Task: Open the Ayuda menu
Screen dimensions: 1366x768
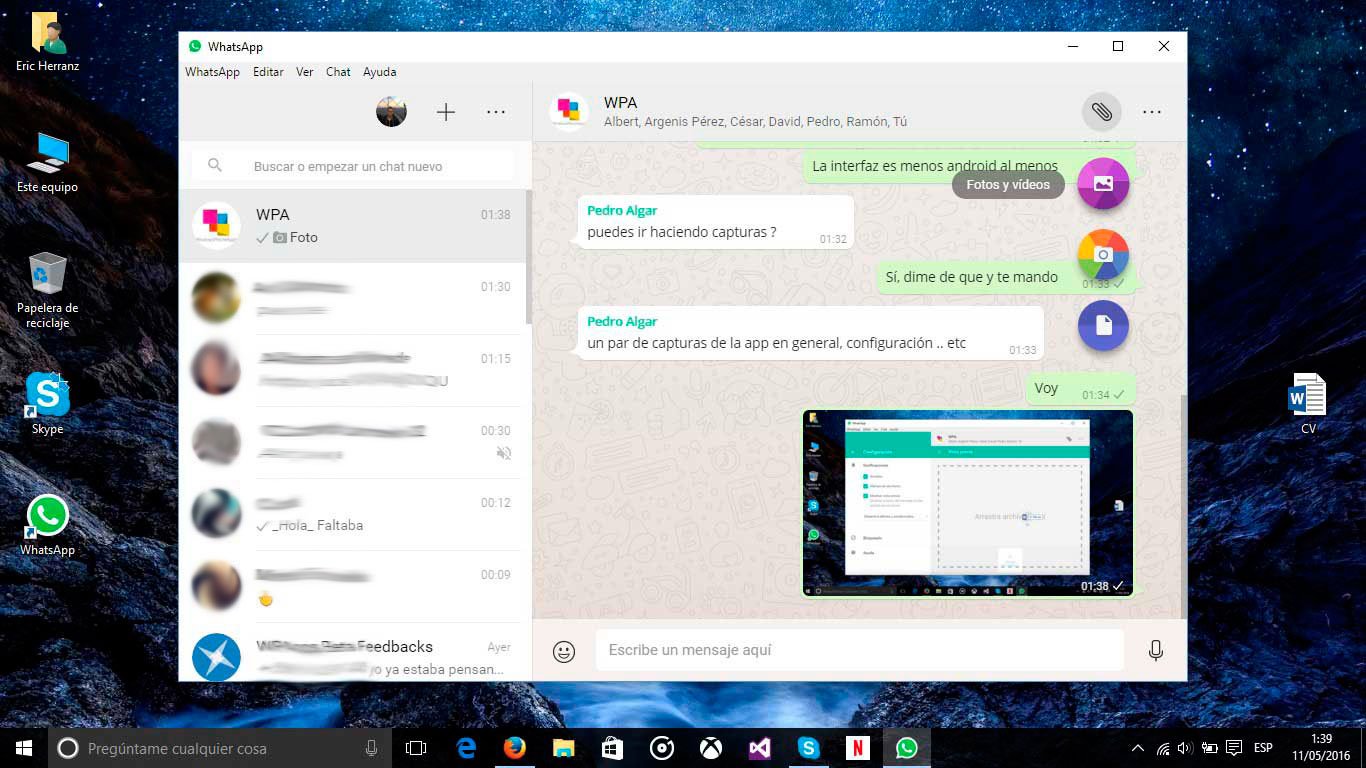Action: click(x=379, y=72)
